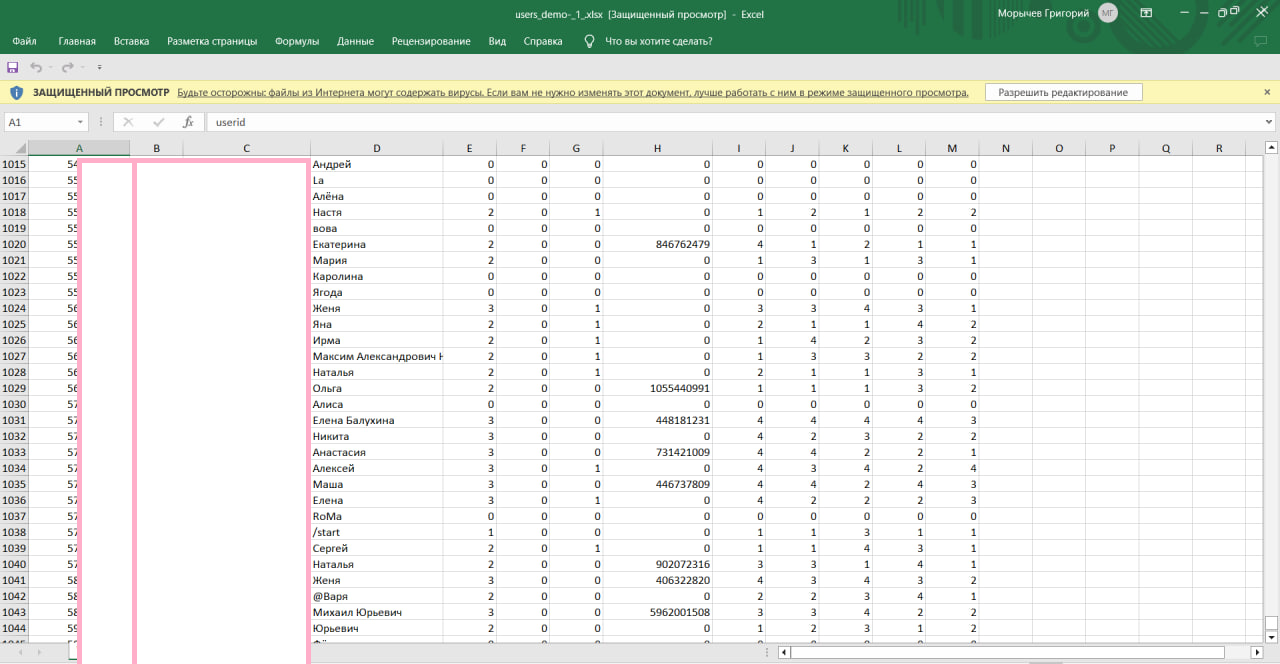Expand the formula bar with chevron

click(x=1268, y=122)
